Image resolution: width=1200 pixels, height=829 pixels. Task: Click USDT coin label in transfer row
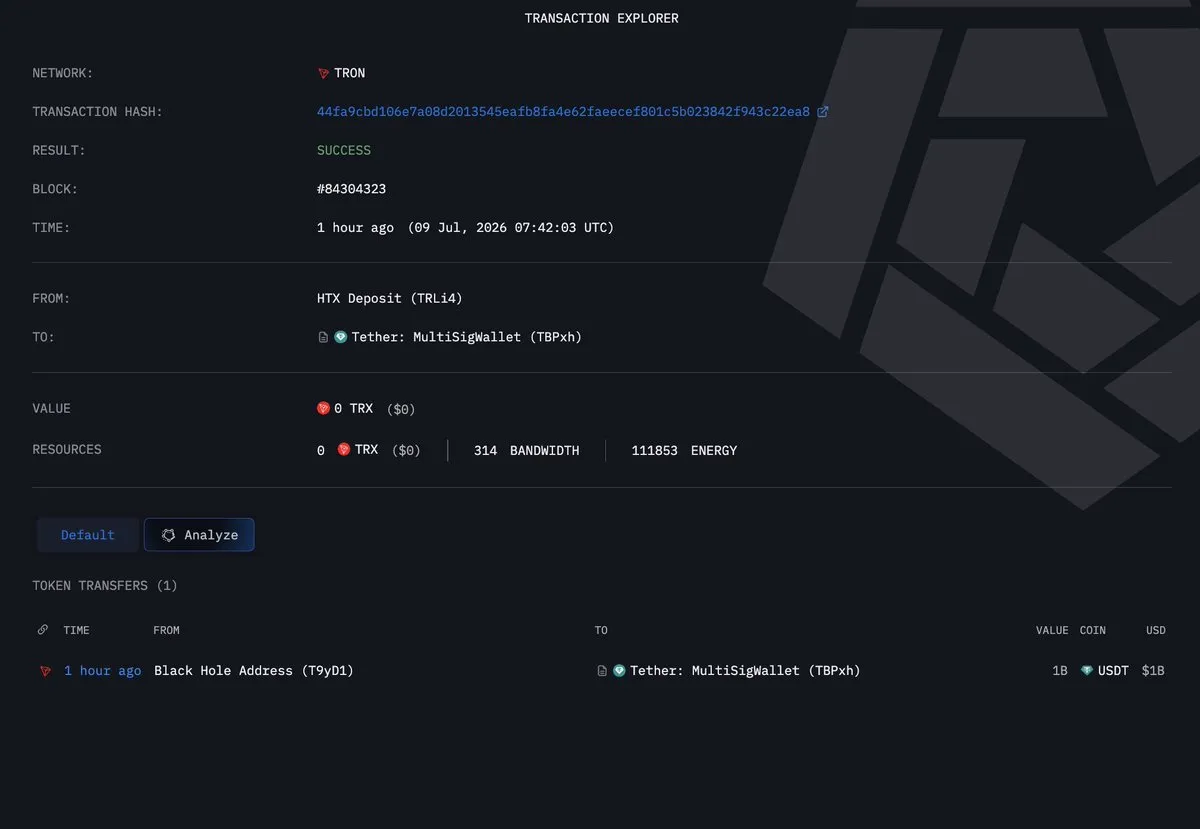tap(1113, 671)
